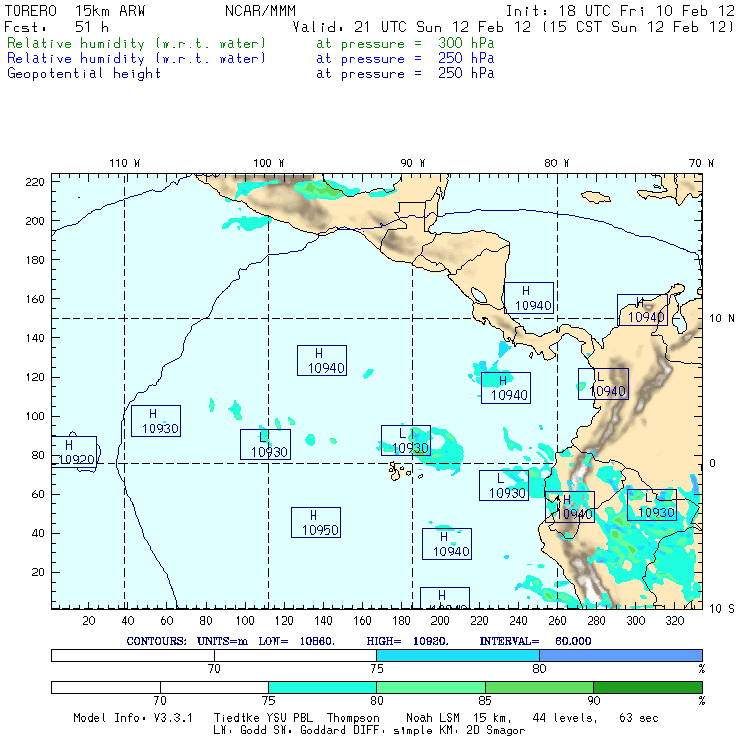Image resolution: width=740 pixels, height=740 pixels.
Task: Click the 'Thompson' microphysics text
Action: (x=353, y=718)
